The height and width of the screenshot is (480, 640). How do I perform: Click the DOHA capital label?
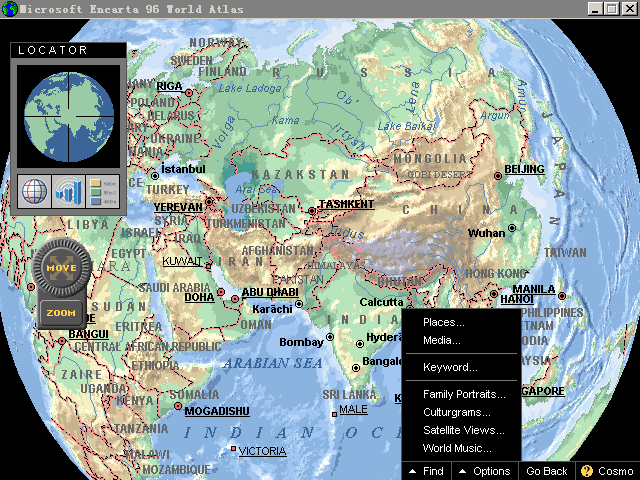click(199, 297)
